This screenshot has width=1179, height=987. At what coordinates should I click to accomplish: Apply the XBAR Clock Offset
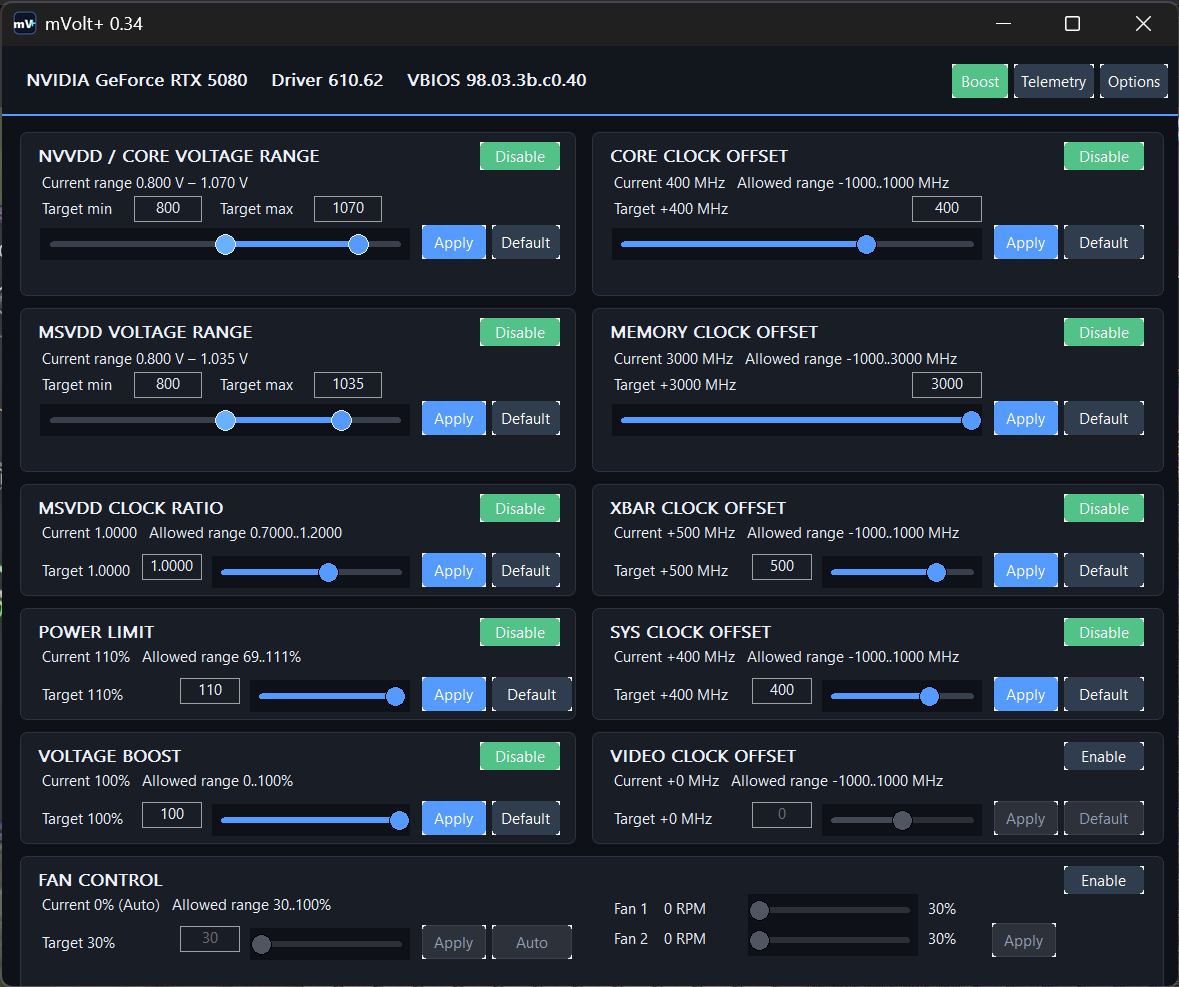pos(1026,570)
